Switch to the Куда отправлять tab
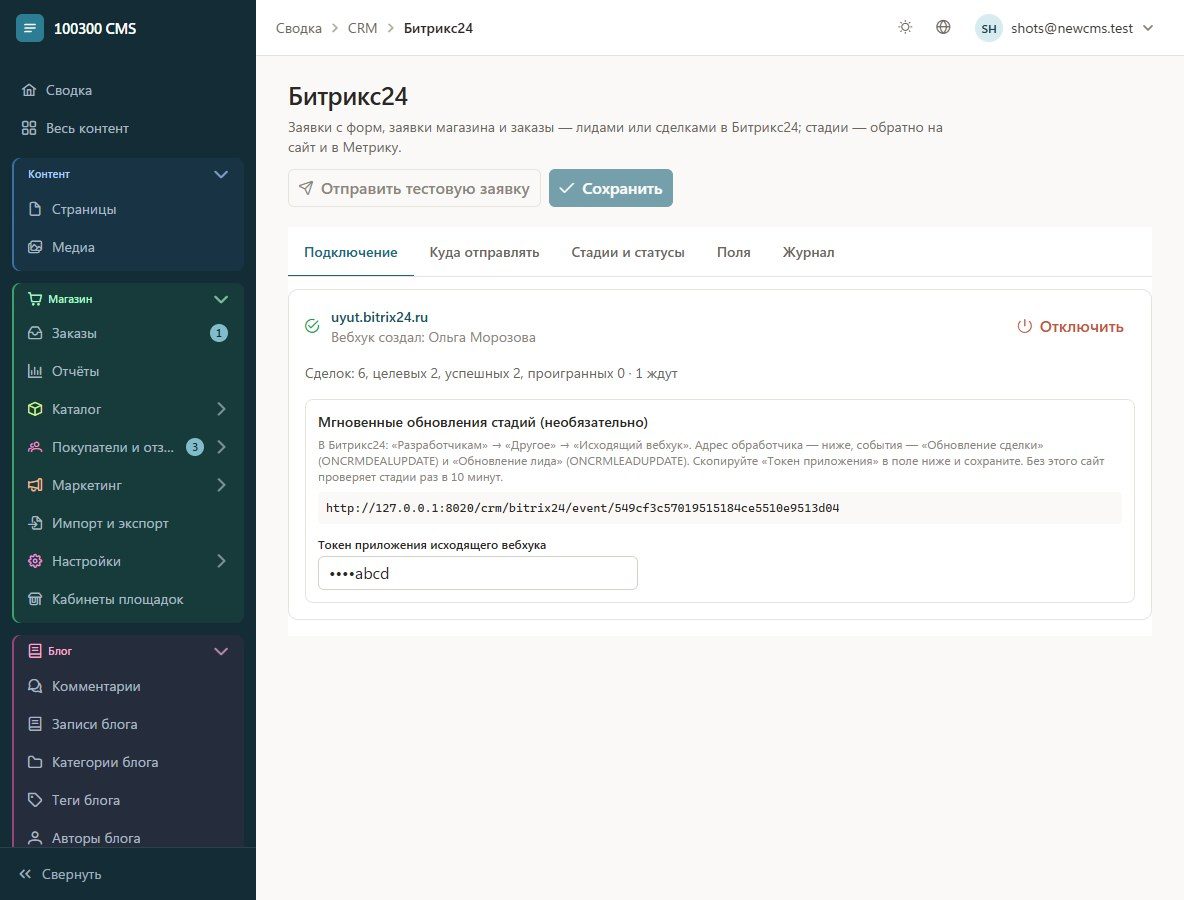Screen dimensions: 1184x900 coord(484,252)
